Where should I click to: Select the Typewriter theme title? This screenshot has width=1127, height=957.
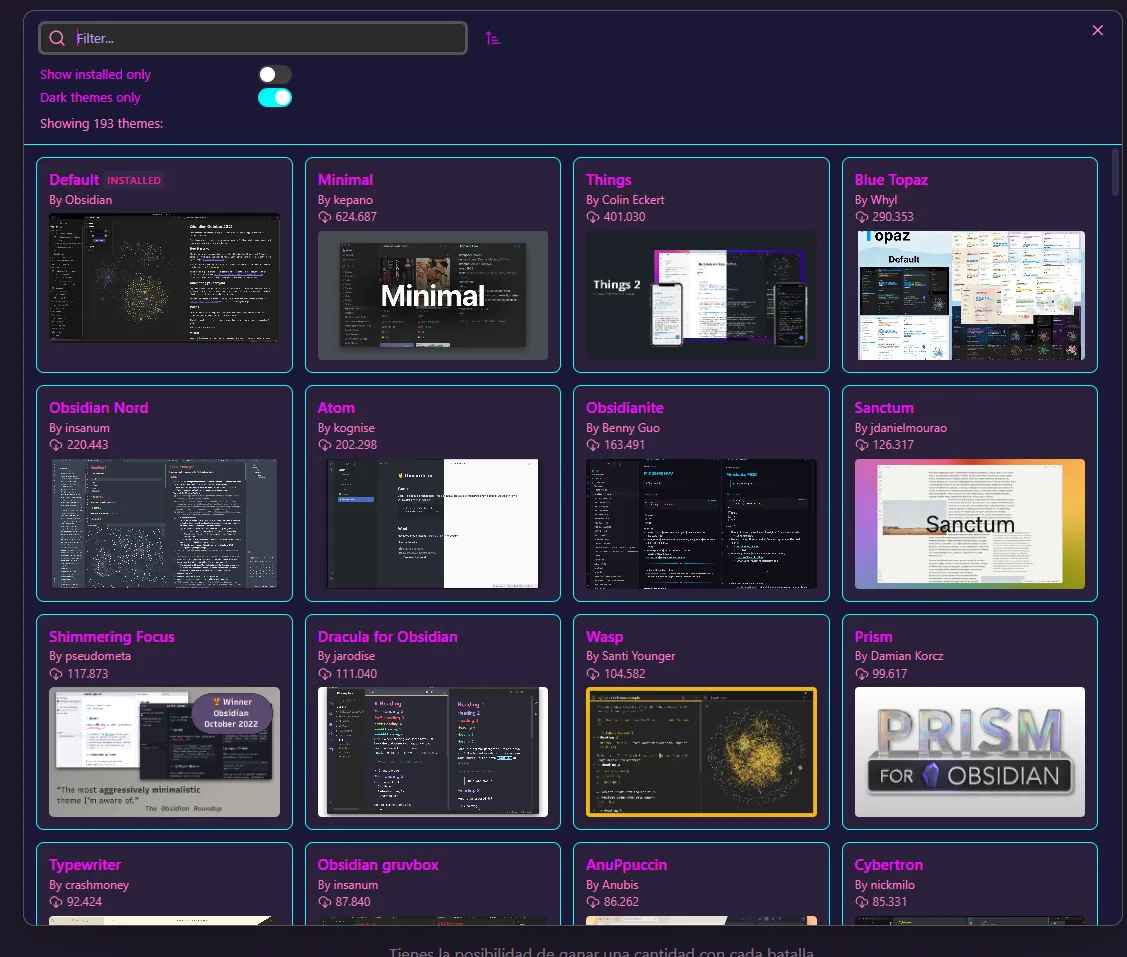pos(85,865)
